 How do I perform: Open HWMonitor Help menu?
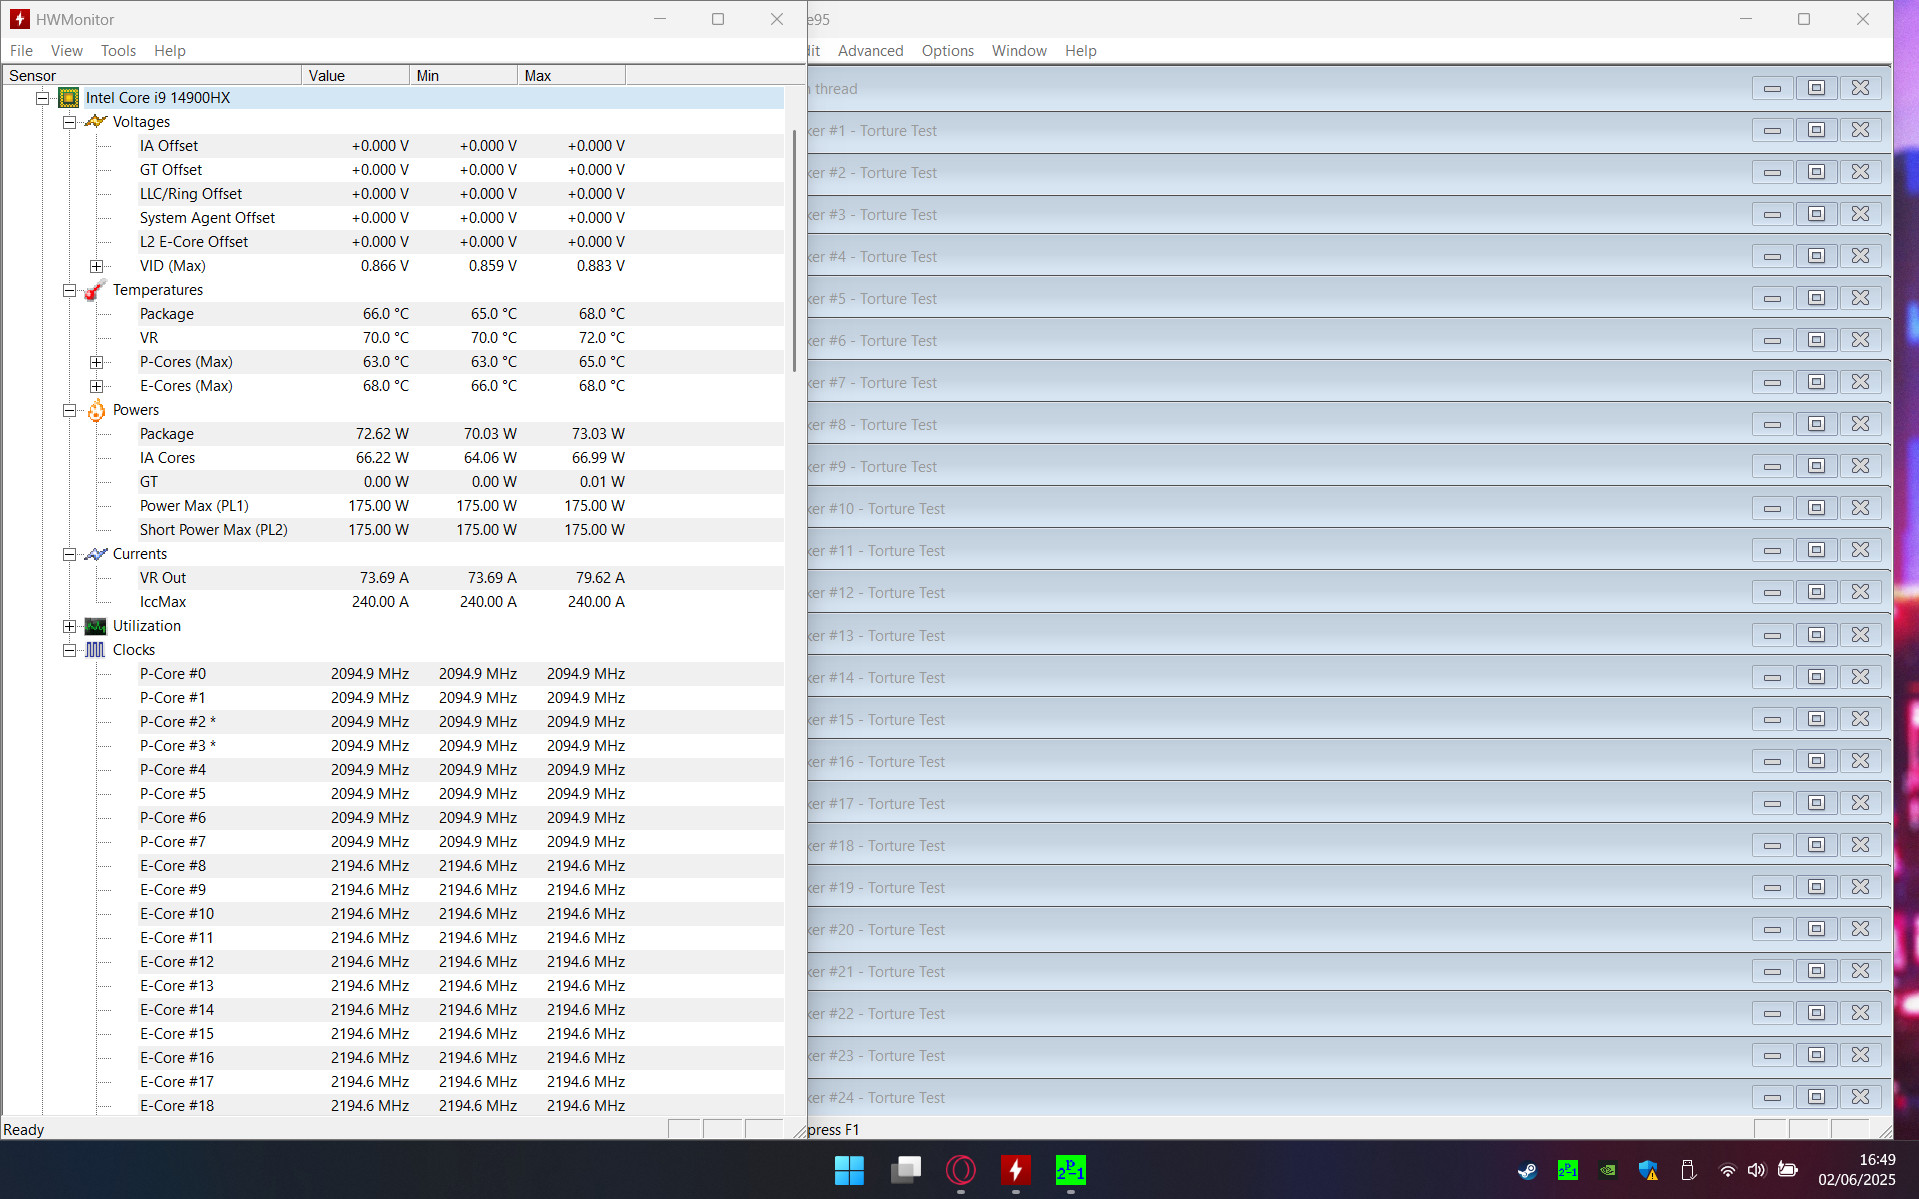click(170, 51)
